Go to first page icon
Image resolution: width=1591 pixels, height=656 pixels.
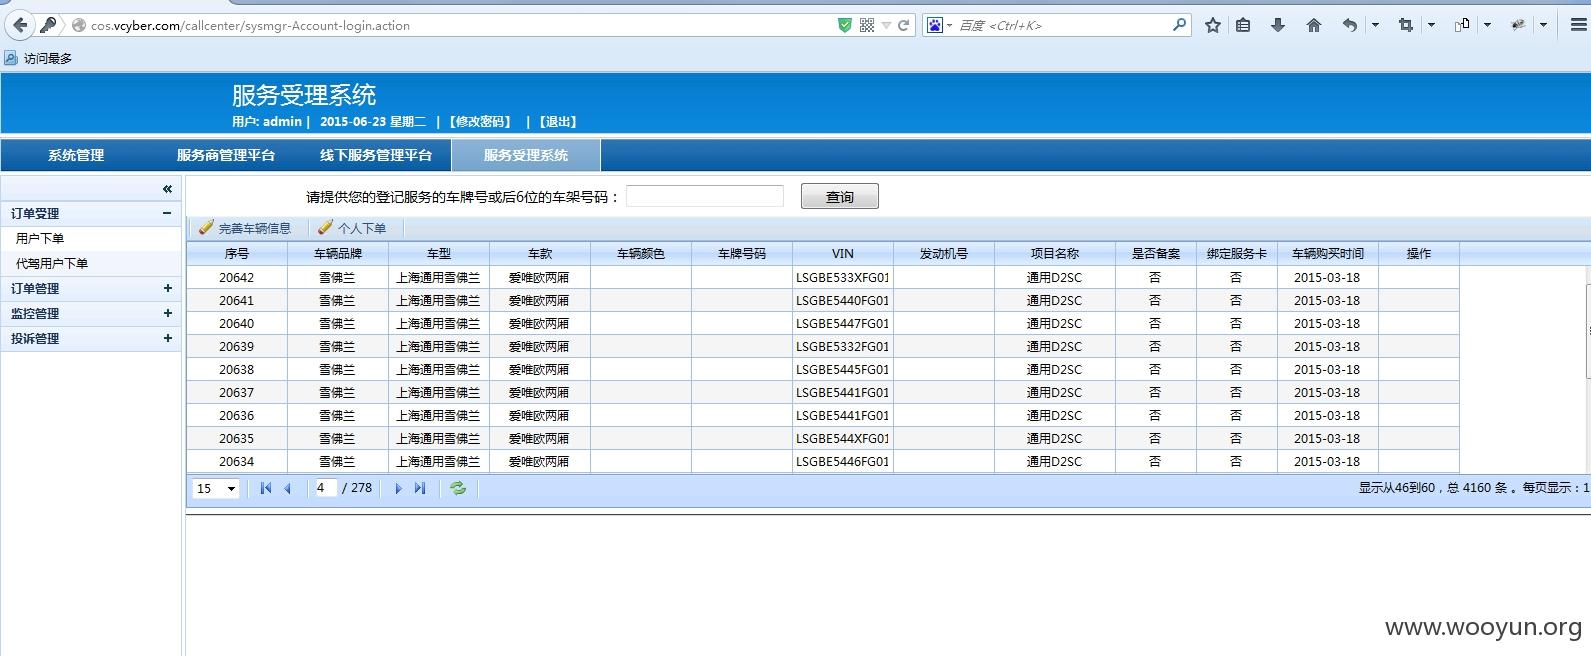[x=265, y=489]
